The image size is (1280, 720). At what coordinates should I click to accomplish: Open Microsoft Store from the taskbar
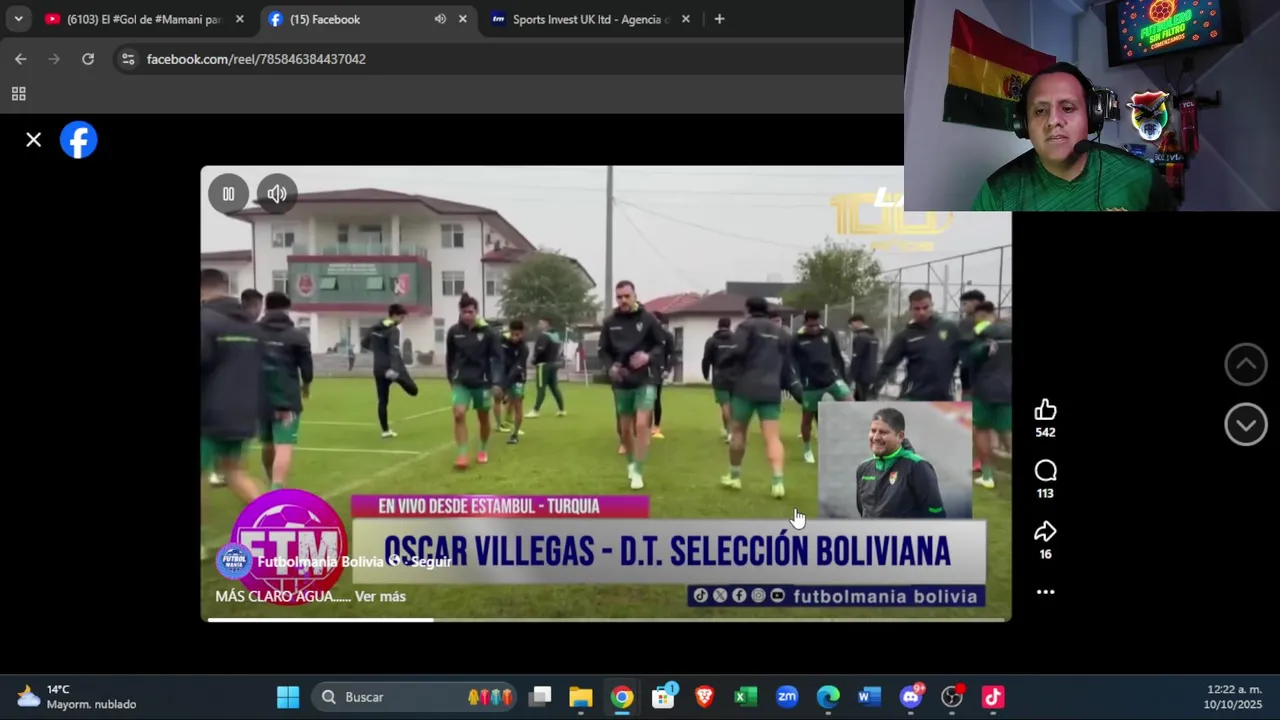(663, 697)
